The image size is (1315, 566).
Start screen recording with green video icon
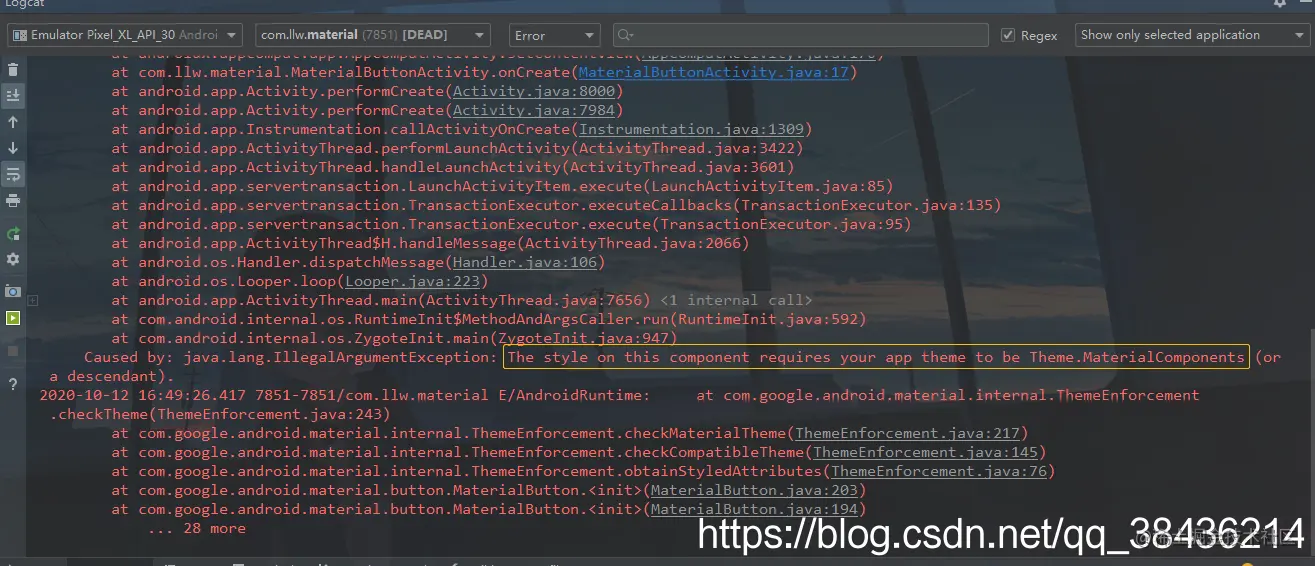13,318
